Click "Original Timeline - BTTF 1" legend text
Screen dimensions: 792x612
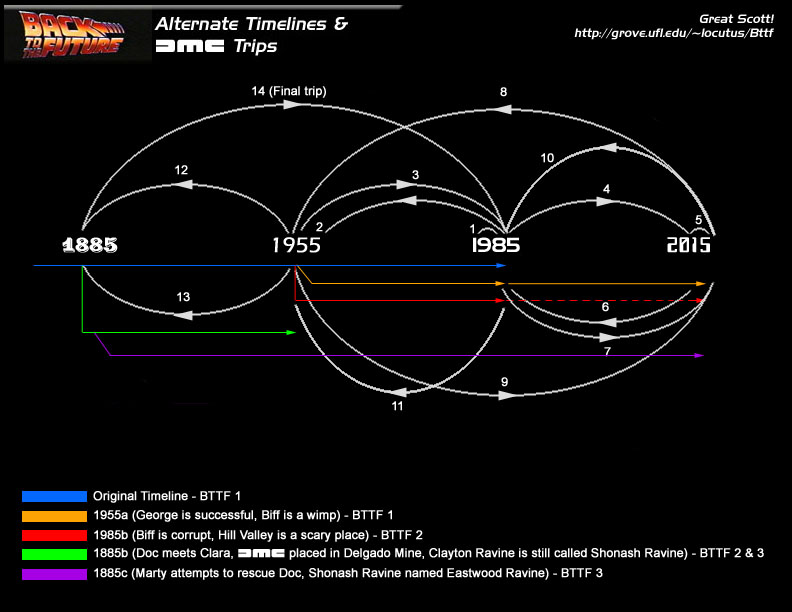point(167,496)
